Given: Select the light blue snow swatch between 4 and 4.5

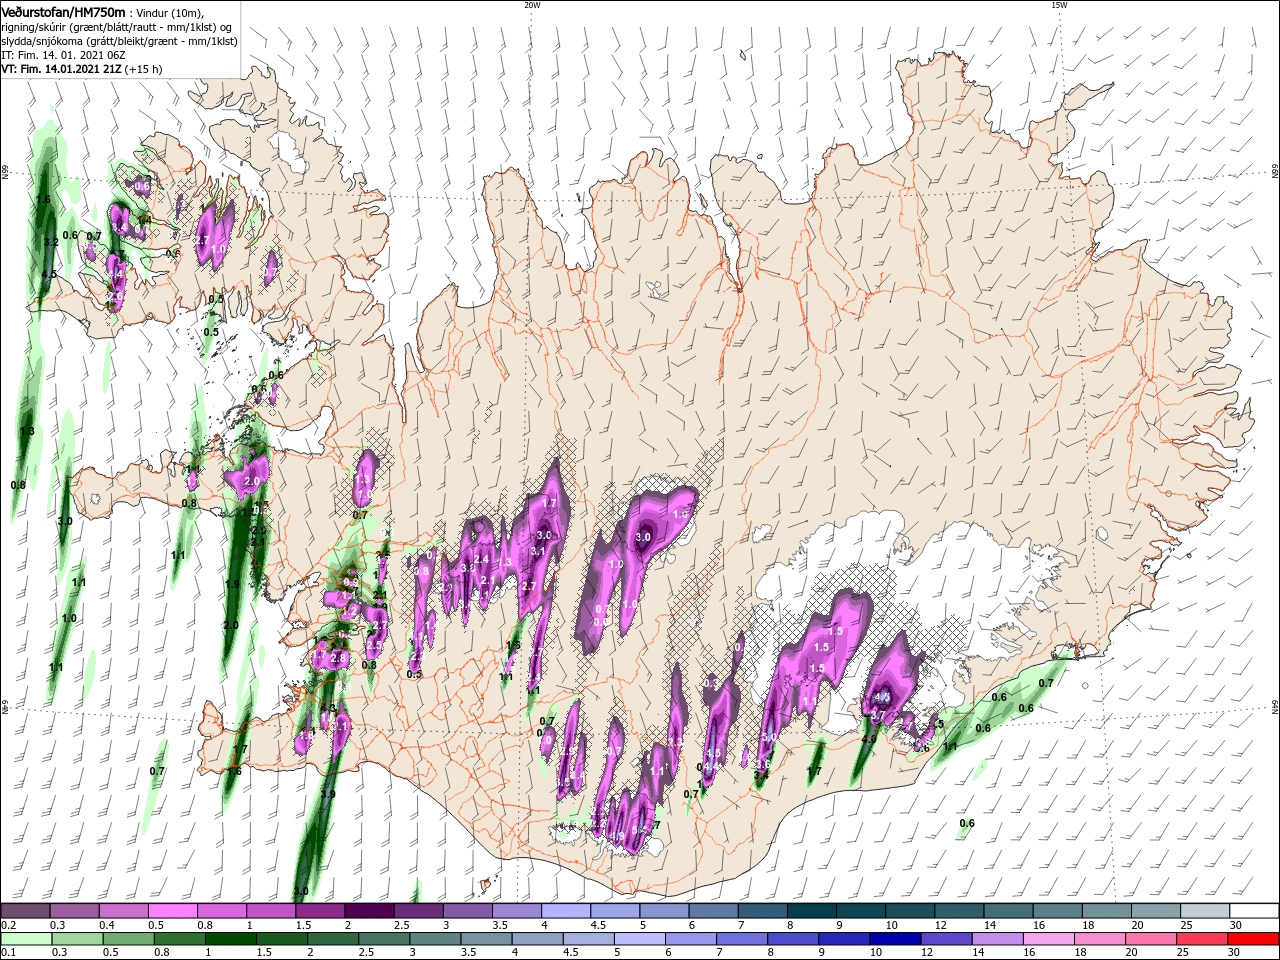Looking at the screenshot, I should (564, 911).
